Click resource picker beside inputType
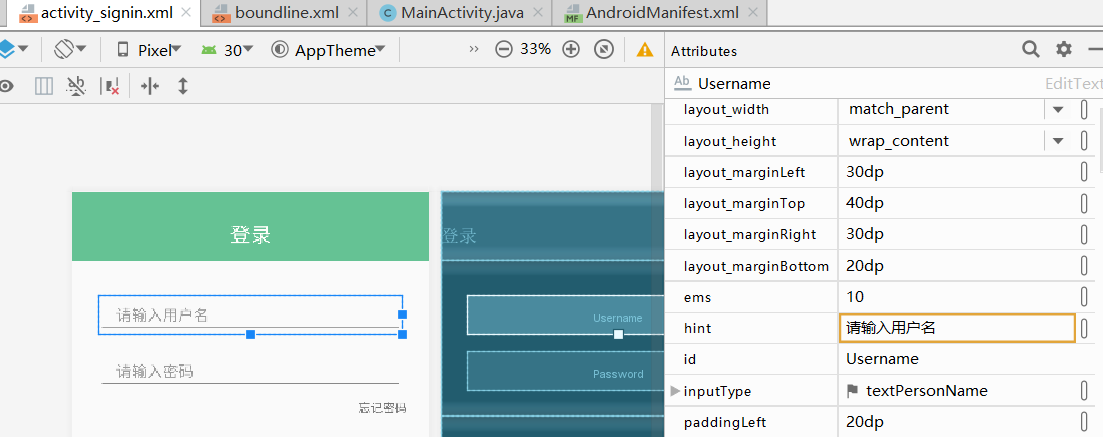Viewport: 1103px width, 437px height. [x=1084, y=391]
